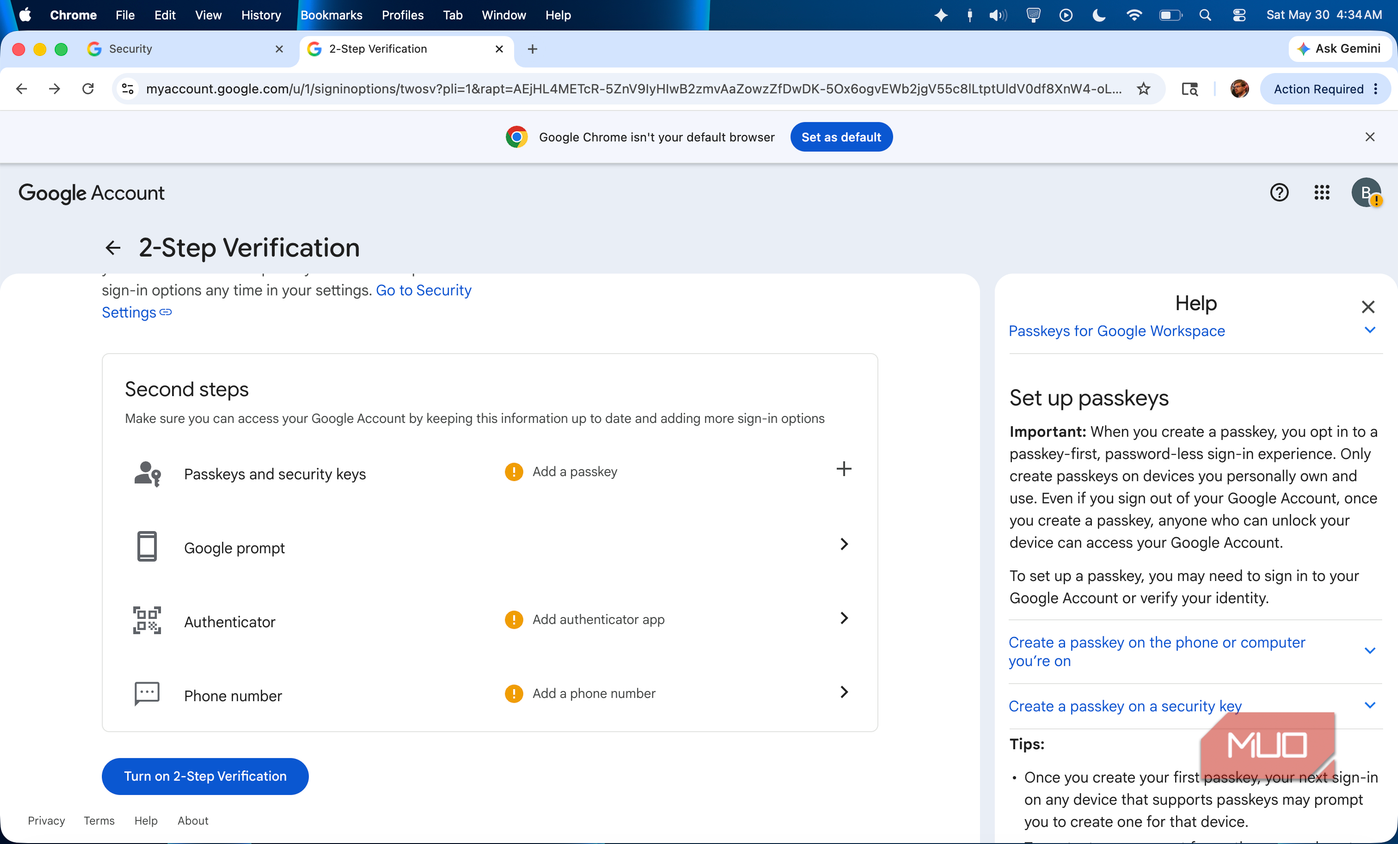Open the About footer link

point(193,821)
